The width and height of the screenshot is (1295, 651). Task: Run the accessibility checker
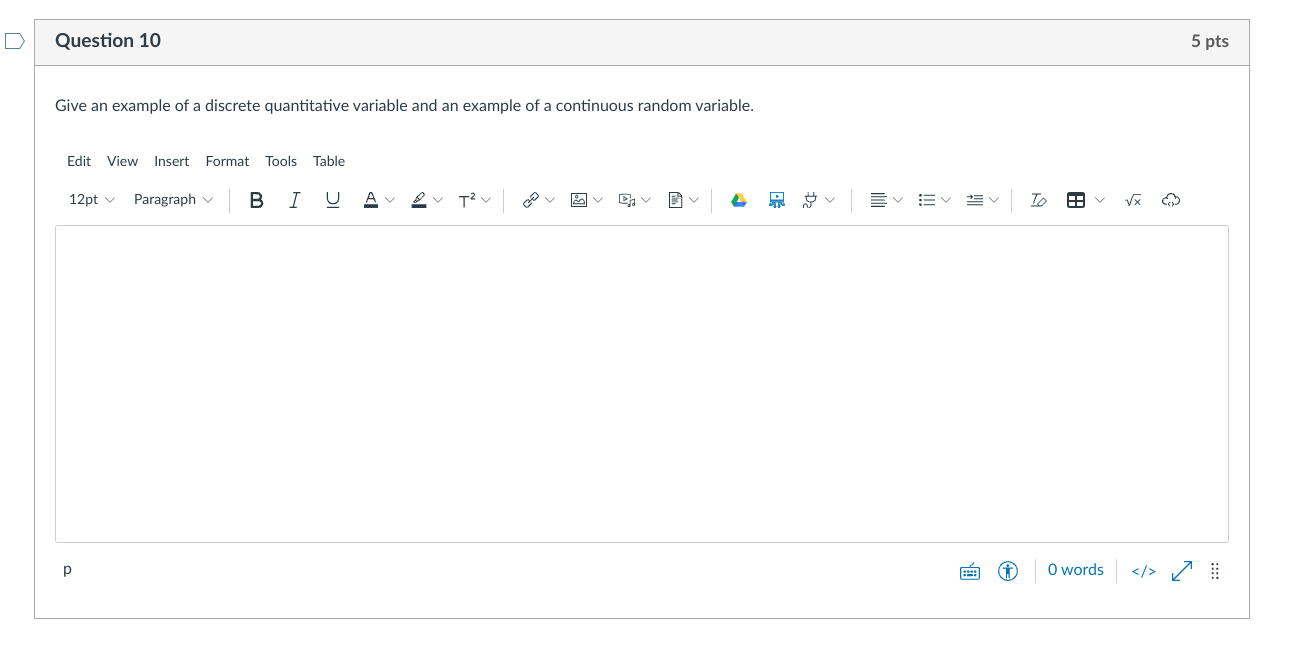pos(1007,570)
